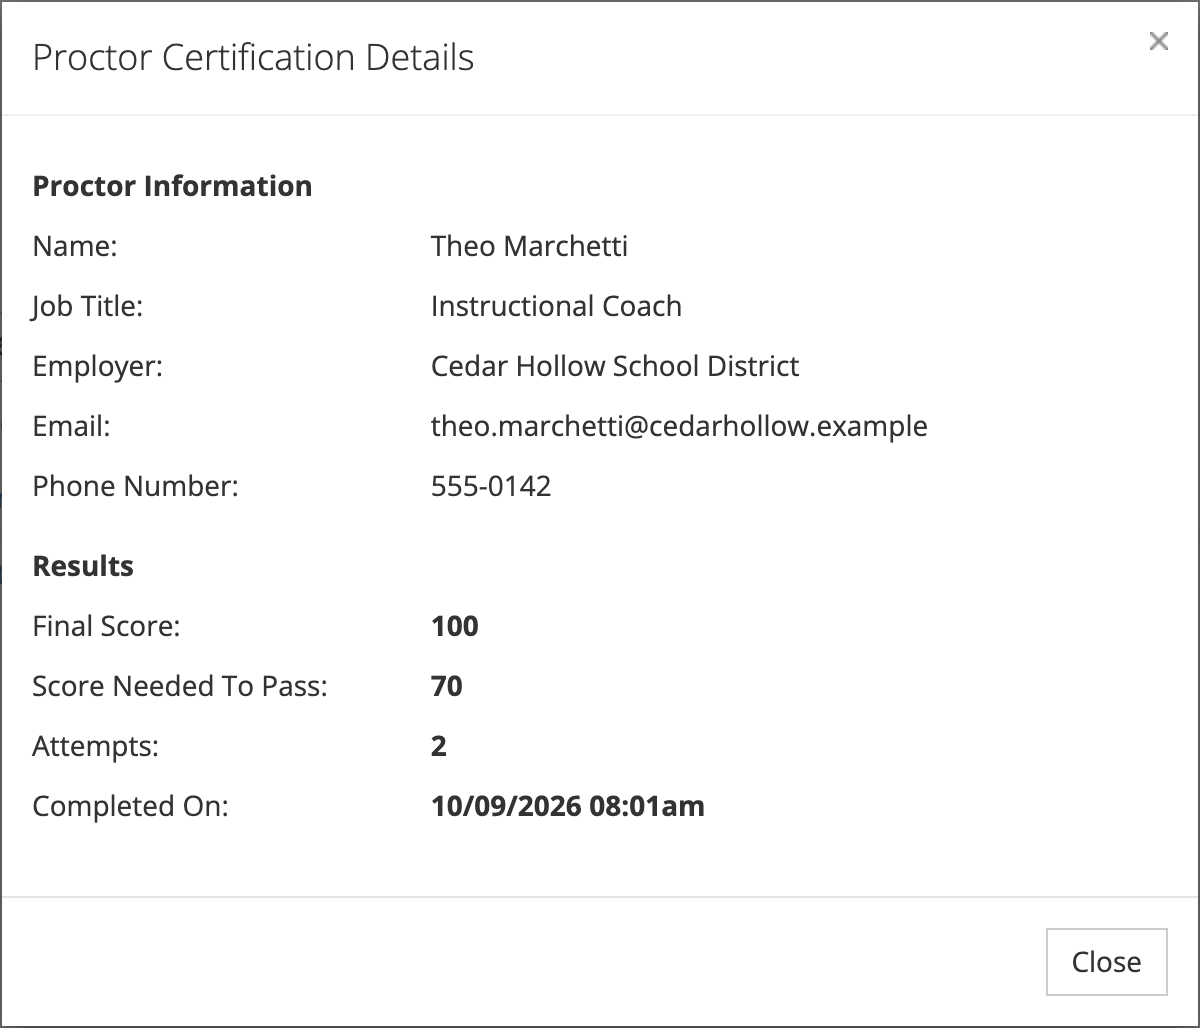Click the Phone Number: label
This screenshot has height=1028, width=1200.
pyautogui.click(x=136, y=486)
